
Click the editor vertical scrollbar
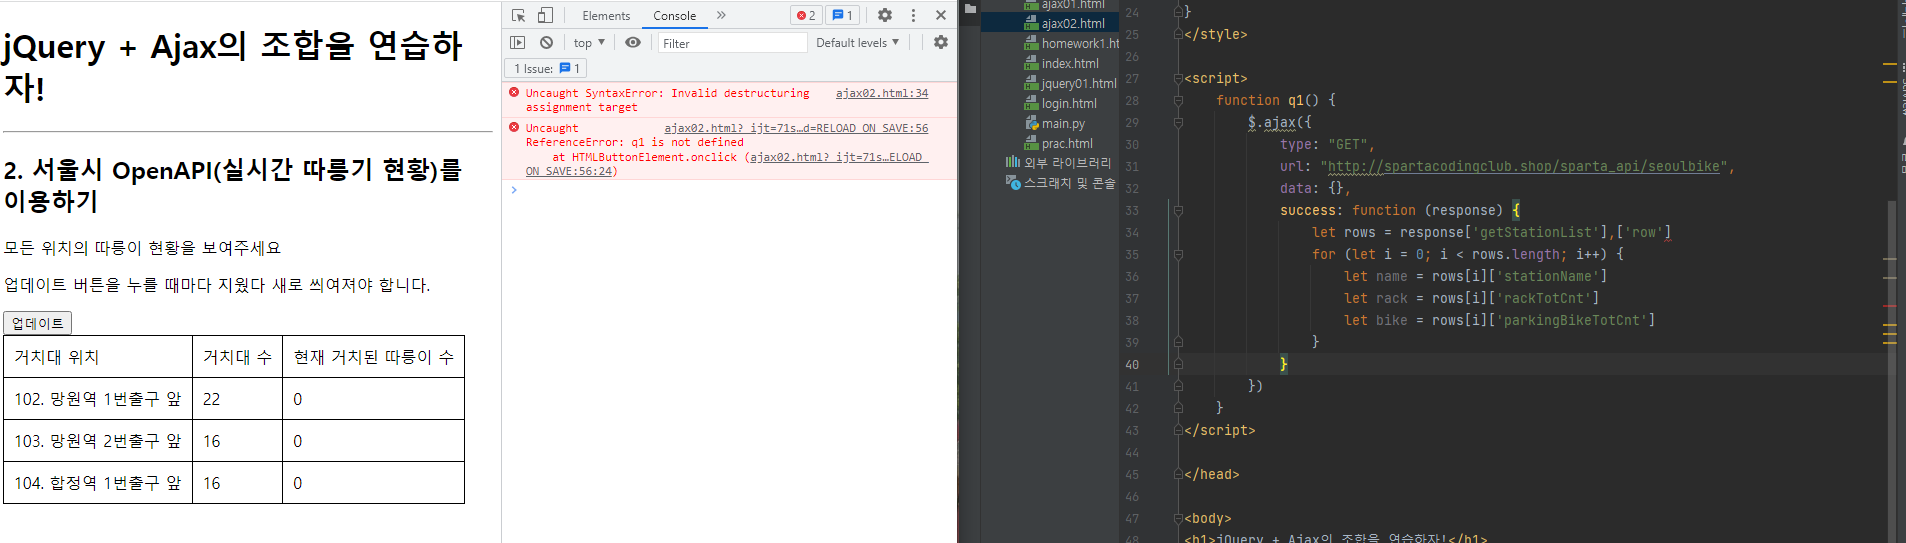[x=1891, y=370]
